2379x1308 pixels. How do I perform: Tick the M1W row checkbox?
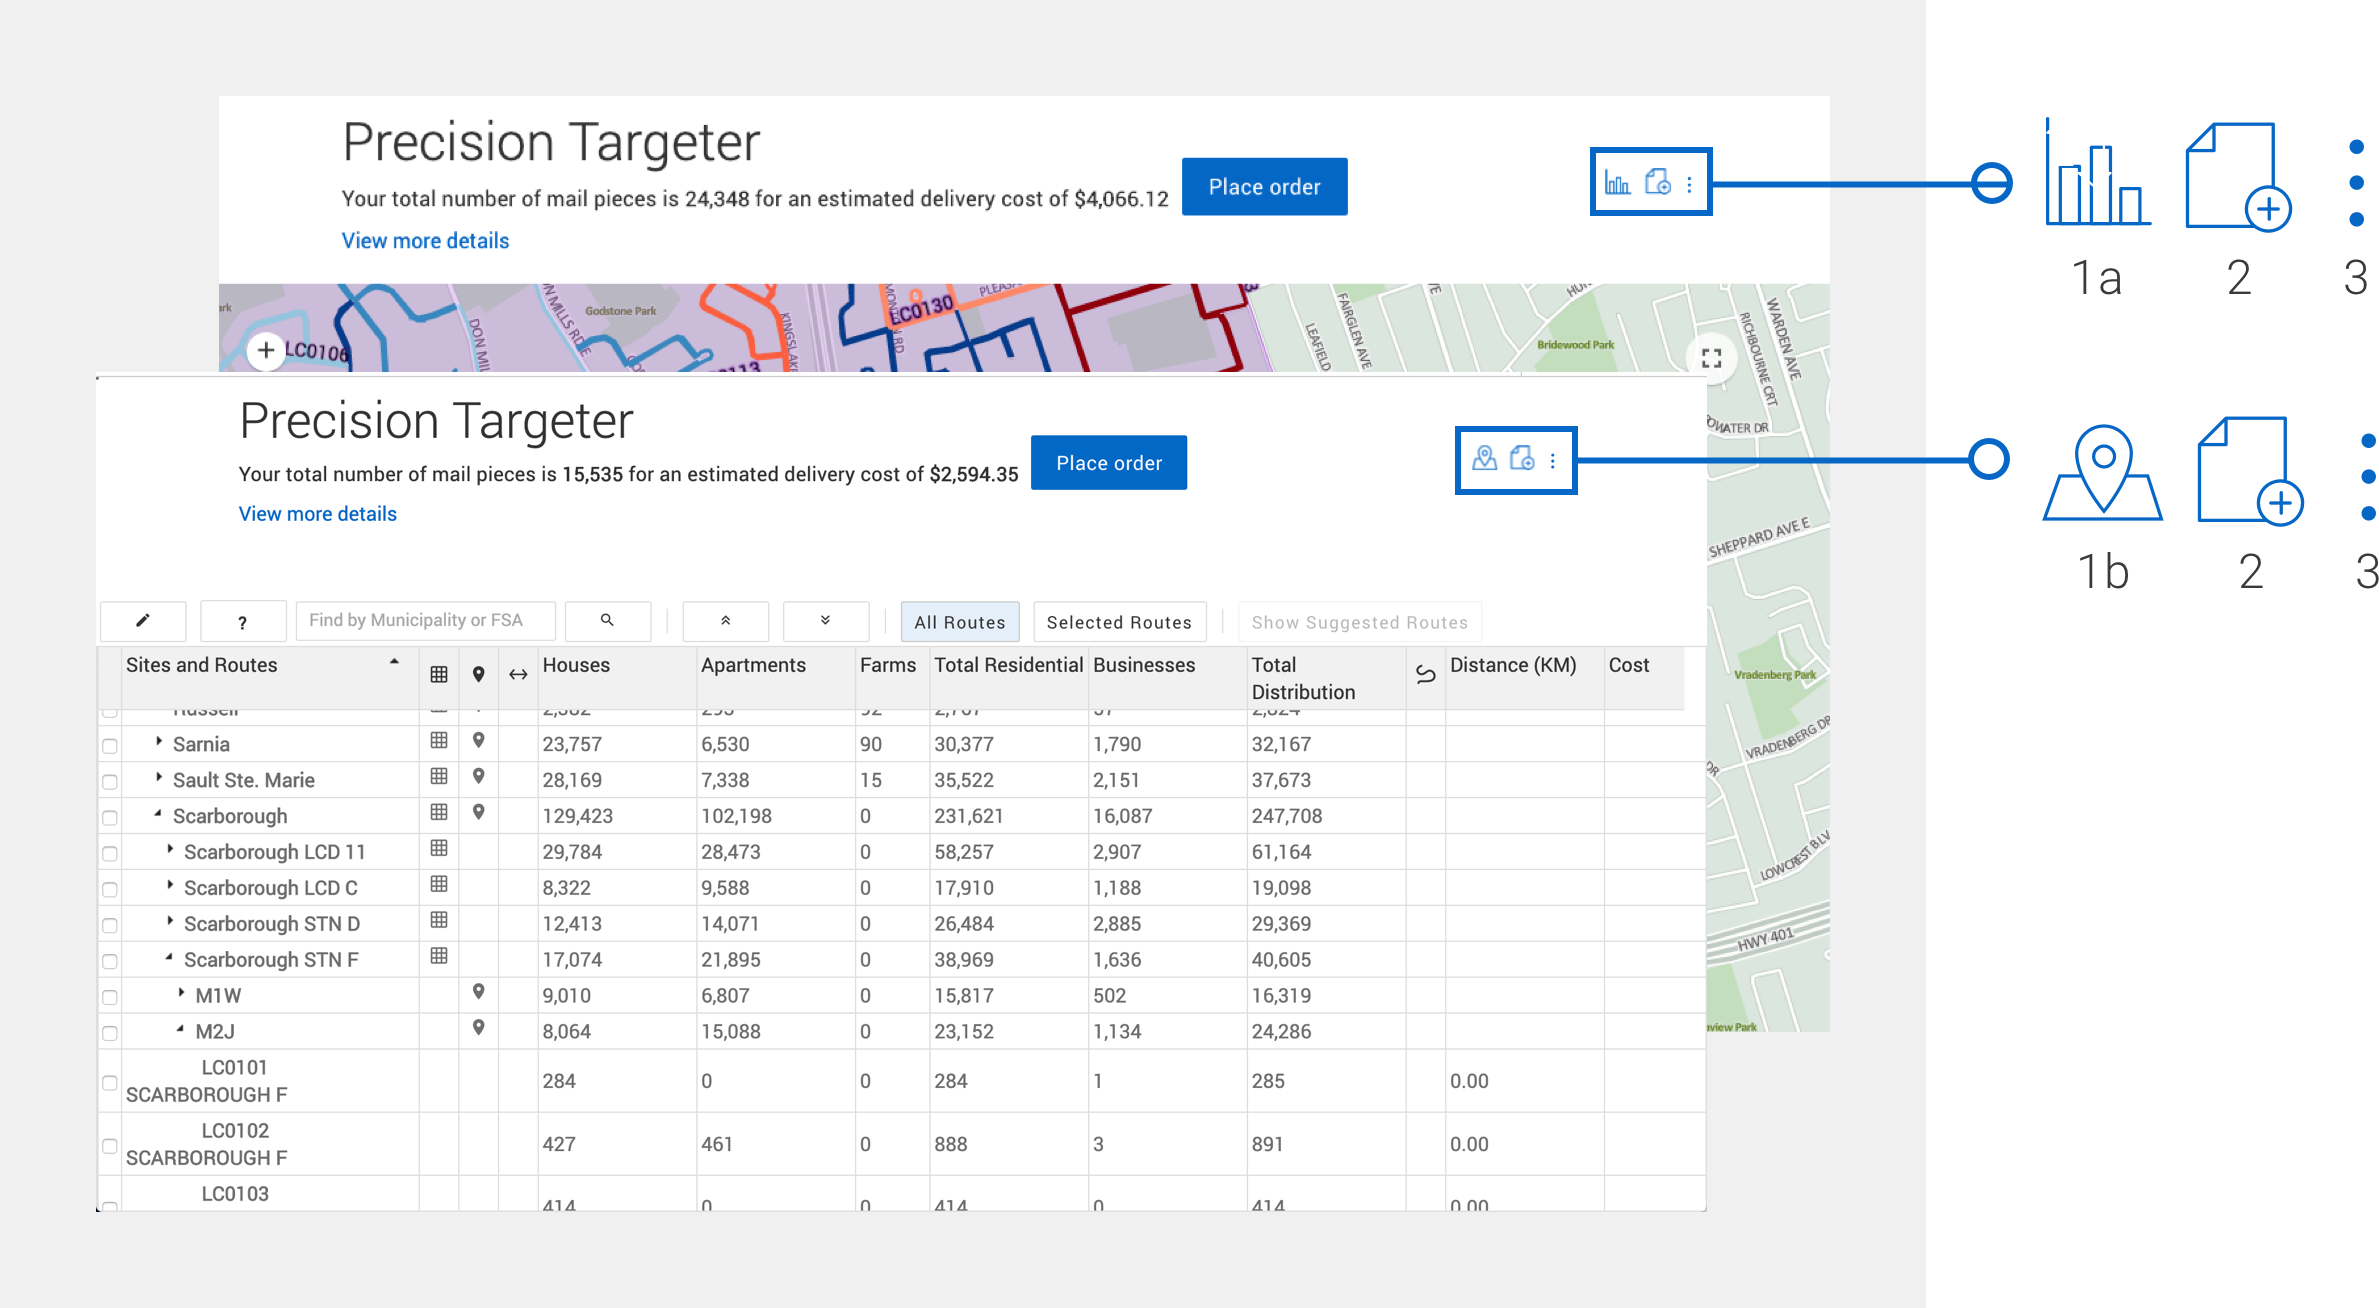tap(110, 998)
